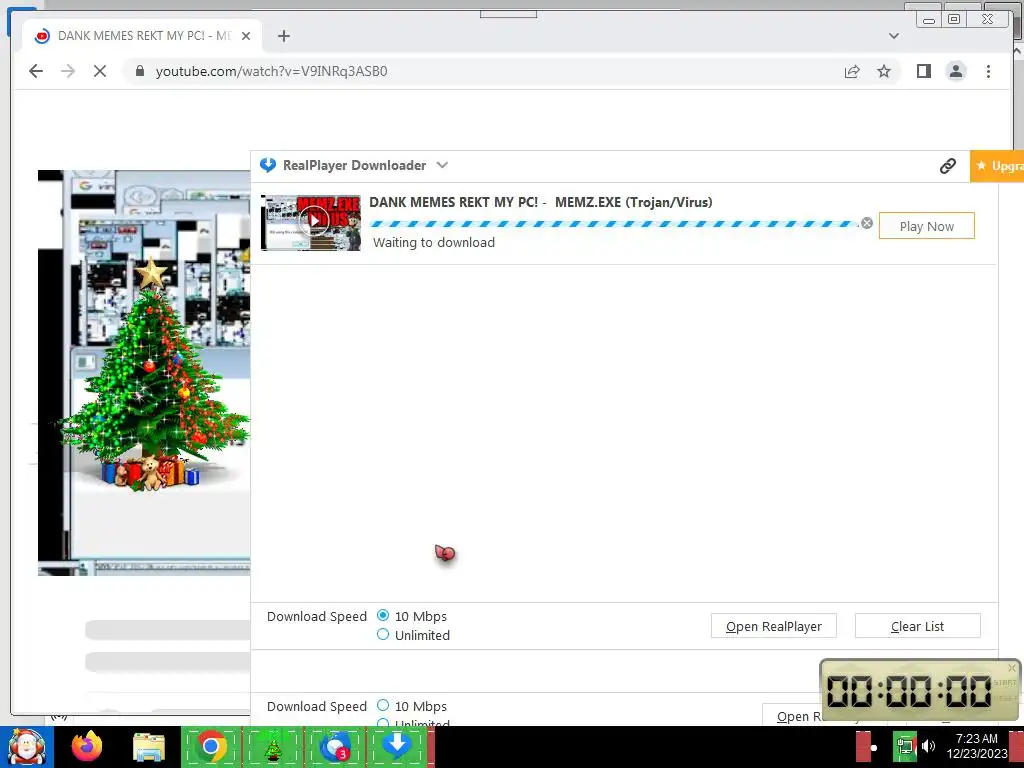
Task: Click the download progress bar
Action: click(x=614, y=224)
